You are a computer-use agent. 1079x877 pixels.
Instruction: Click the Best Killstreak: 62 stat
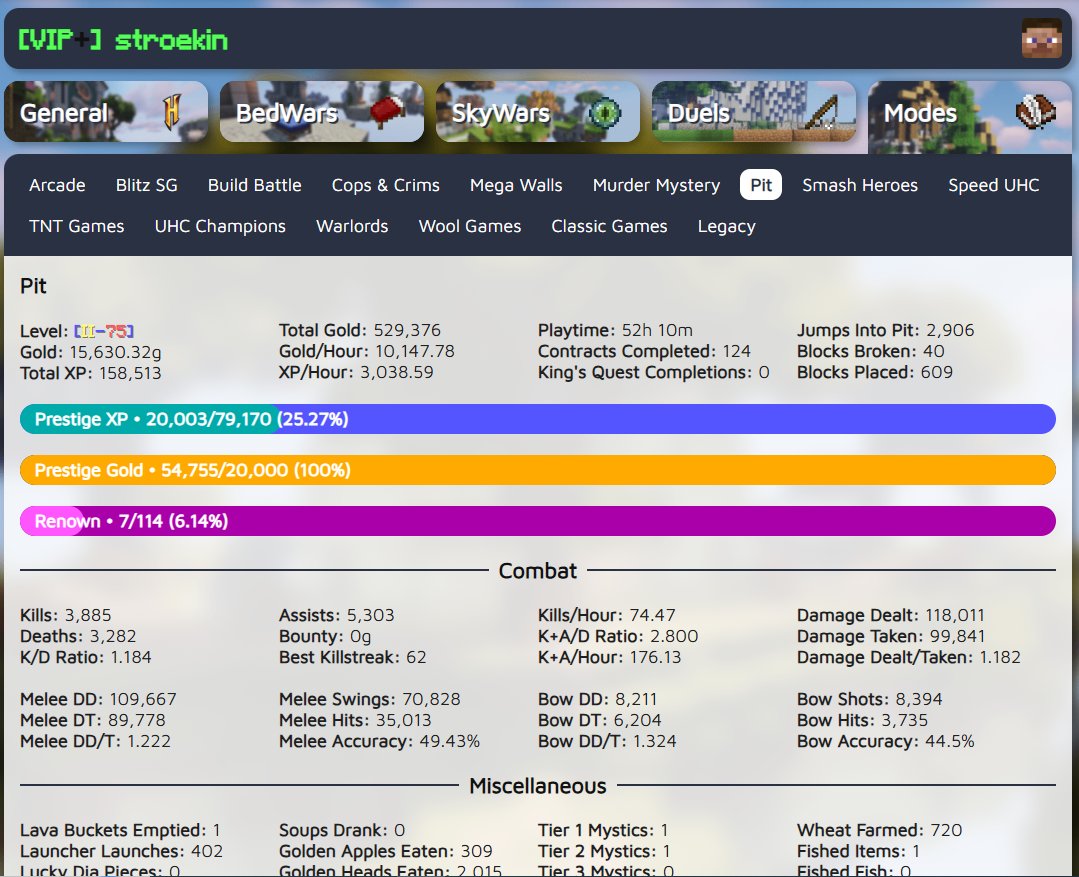pyautogui.click(x=352, y=657)
